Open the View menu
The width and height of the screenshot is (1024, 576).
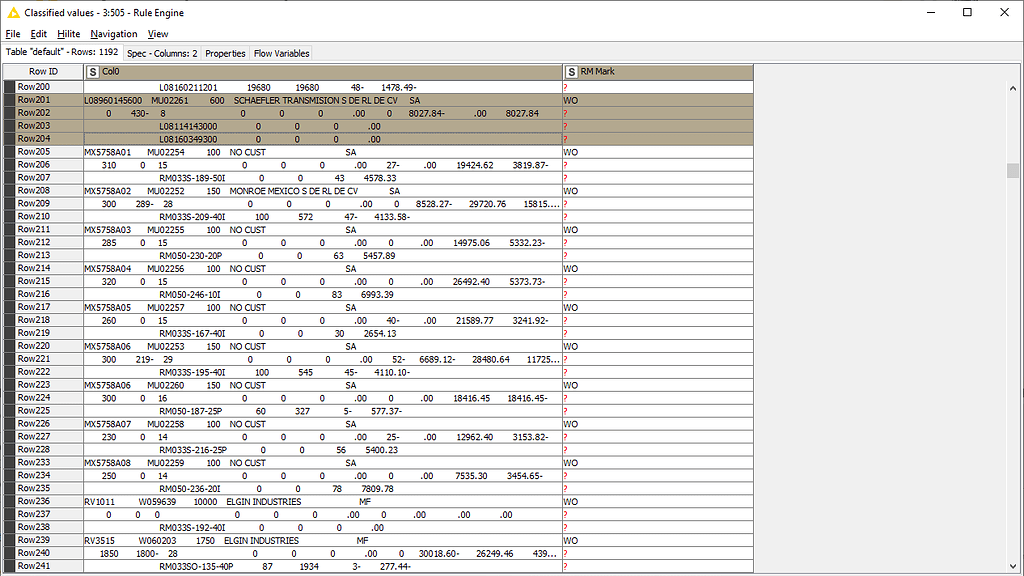pos(158,33)
